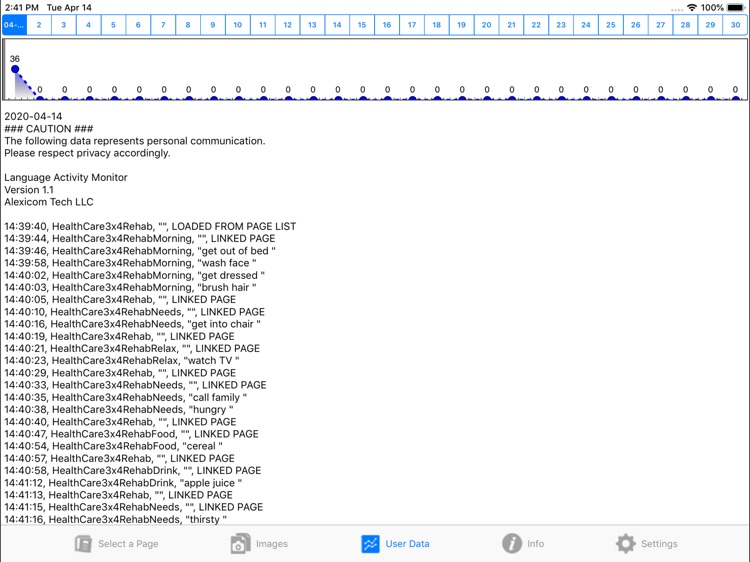This screenshot has width=750, height=562.
Task: Check the battery indicator in status bar
Action: click(736, 8)
